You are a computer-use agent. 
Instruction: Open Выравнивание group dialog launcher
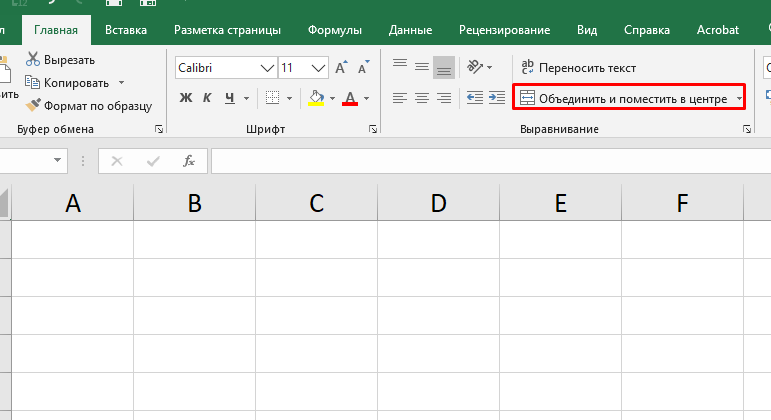pos(747,129)
